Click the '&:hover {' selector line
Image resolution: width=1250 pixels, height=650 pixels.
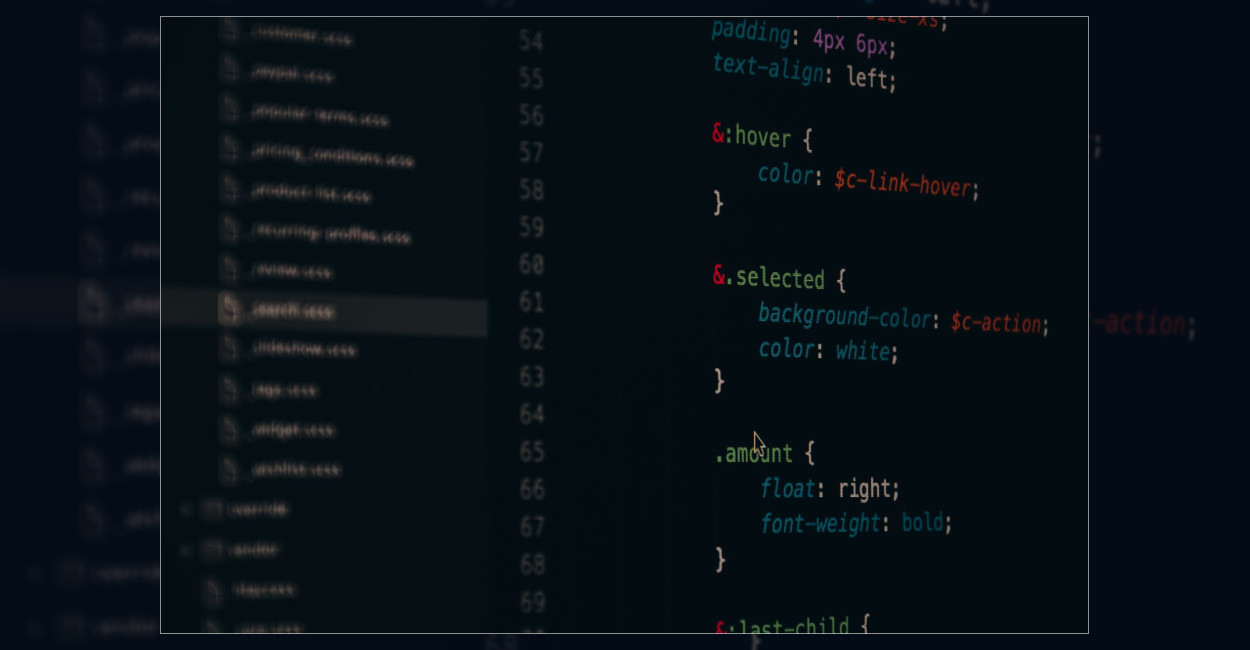pos(763,137)
